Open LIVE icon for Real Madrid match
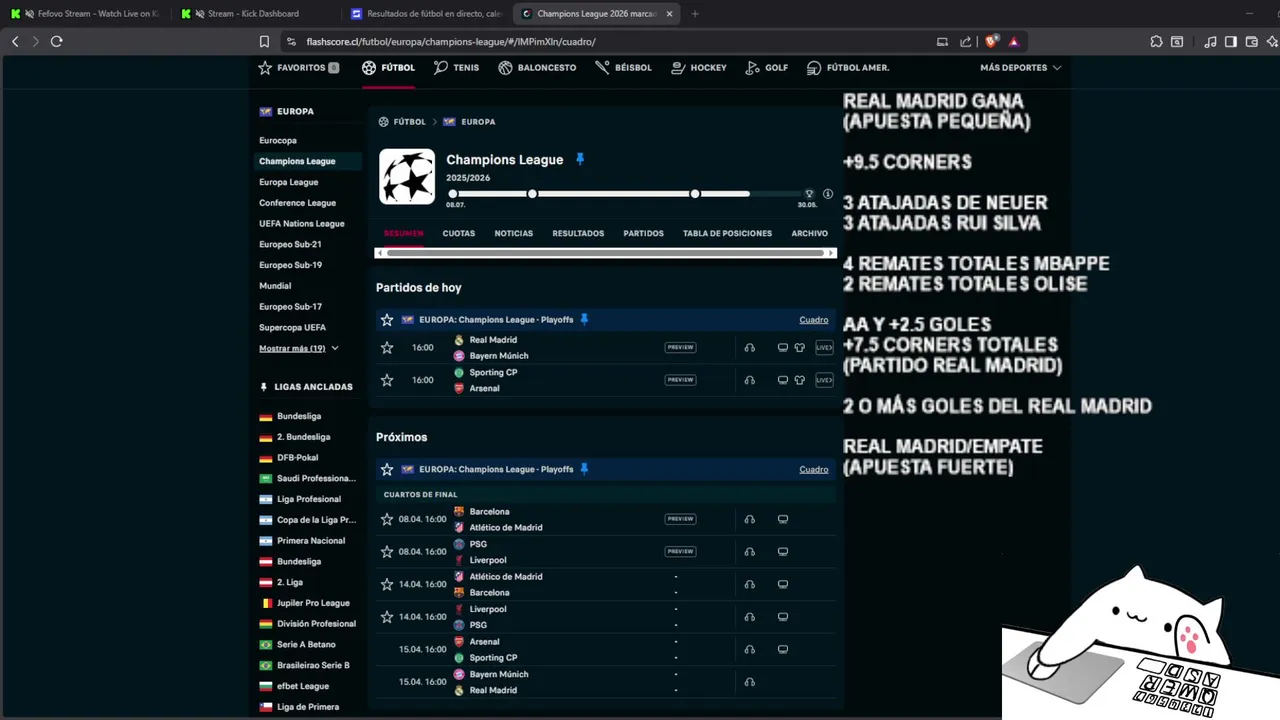Viewport: 1280px width, 720px height. [824, 348]
